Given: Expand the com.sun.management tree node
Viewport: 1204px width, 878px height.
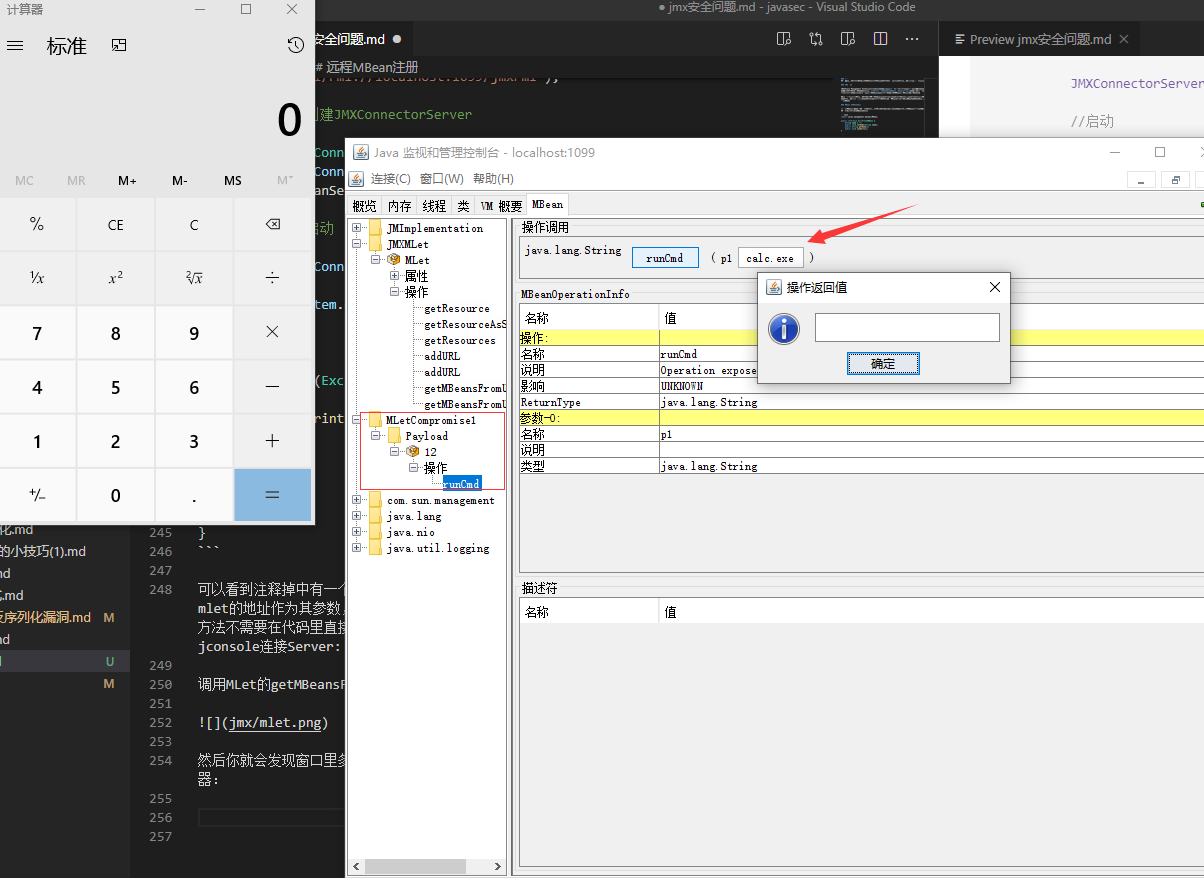Looking at the screenshot, I should 356,500.
